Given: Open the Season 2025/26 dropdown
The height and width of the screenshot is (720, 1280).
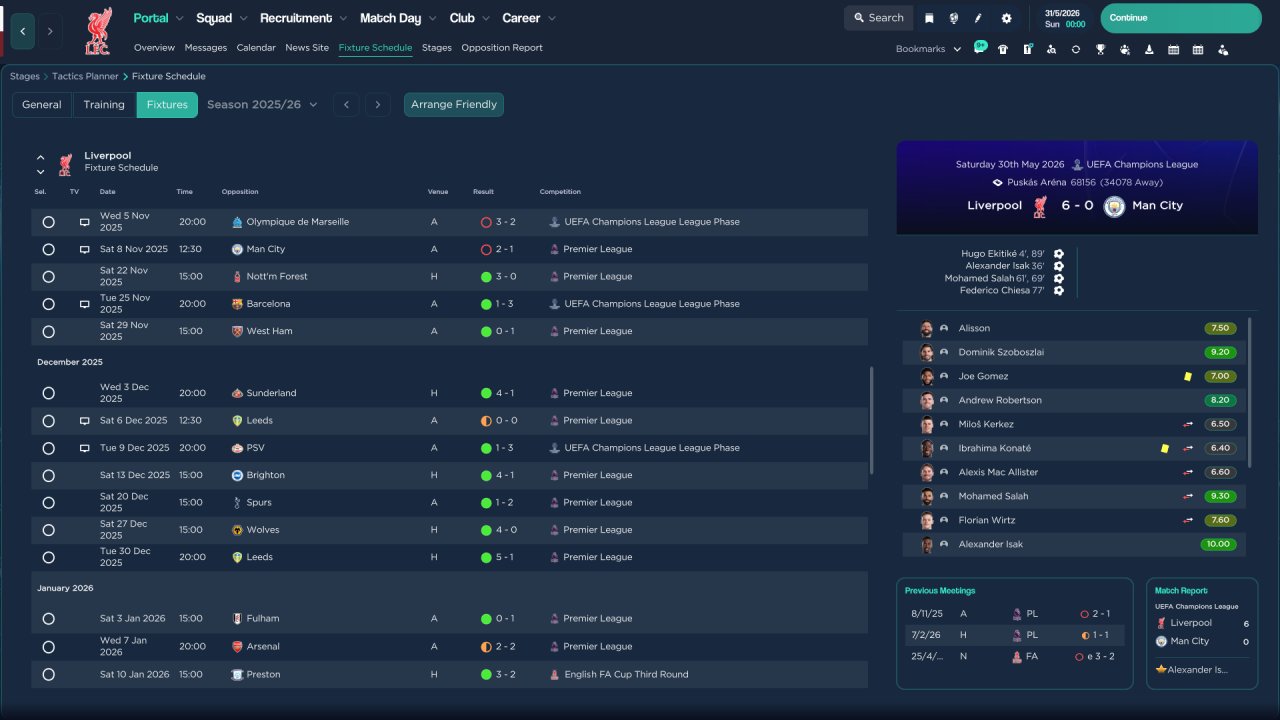Looking at the screenshot, I should pos(262,104).
